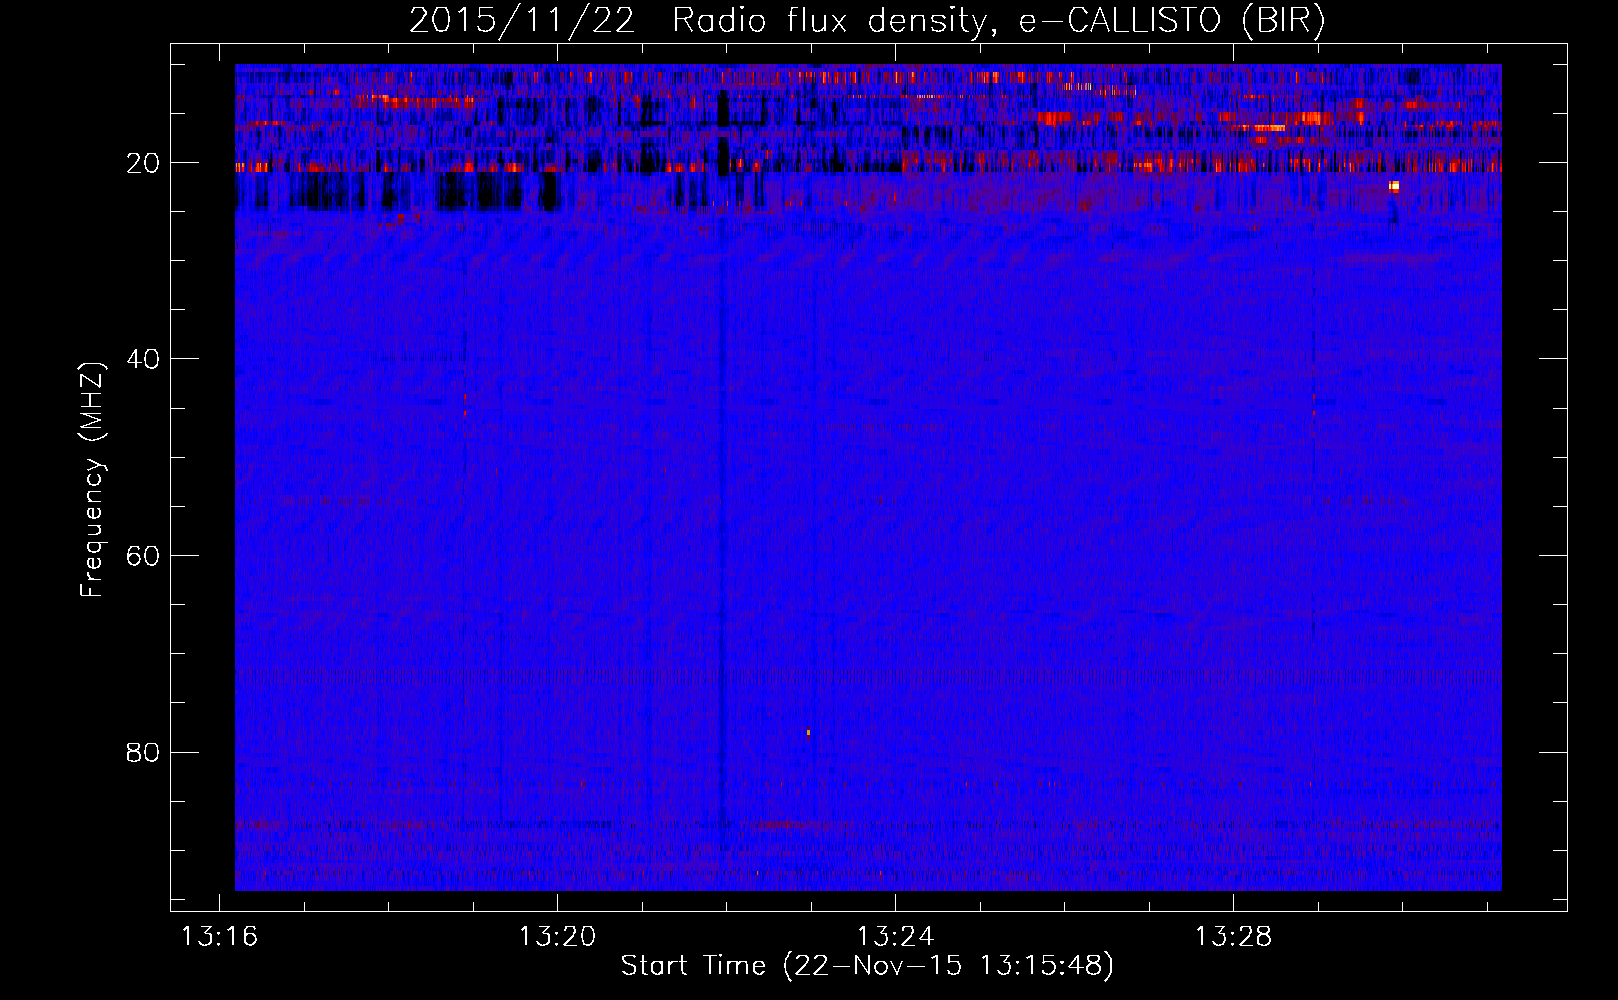
Task: Click the 13:28 time tick label
Action: [x=1233, y=936]
